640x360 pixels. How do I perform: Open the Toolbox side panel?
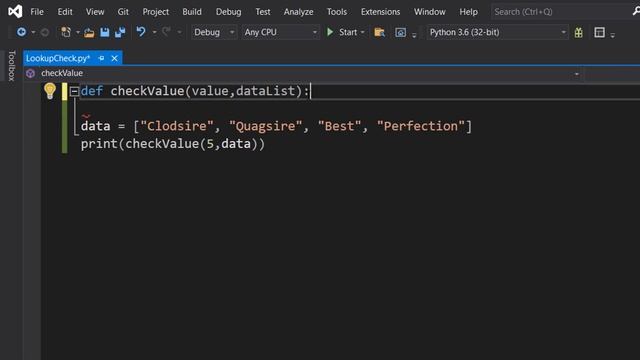click(12, 66)
